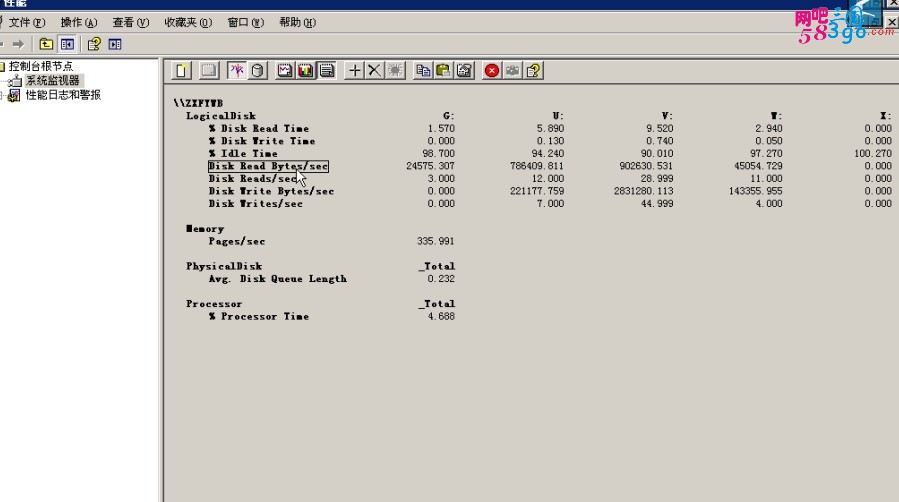The image size is (899, 502).
Task: Click the View Log Data cylinder icon
Action: [x=257, y=70]
